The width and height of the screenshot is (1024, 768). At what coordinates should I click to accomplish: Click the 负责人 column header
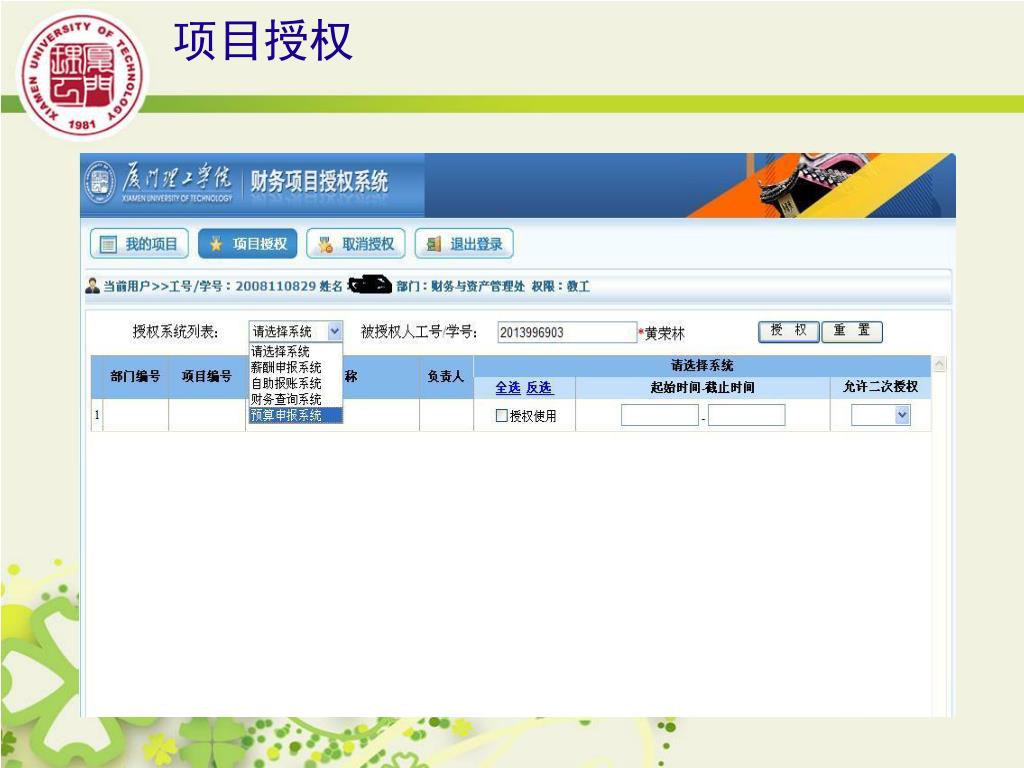[x=445, y=376]
